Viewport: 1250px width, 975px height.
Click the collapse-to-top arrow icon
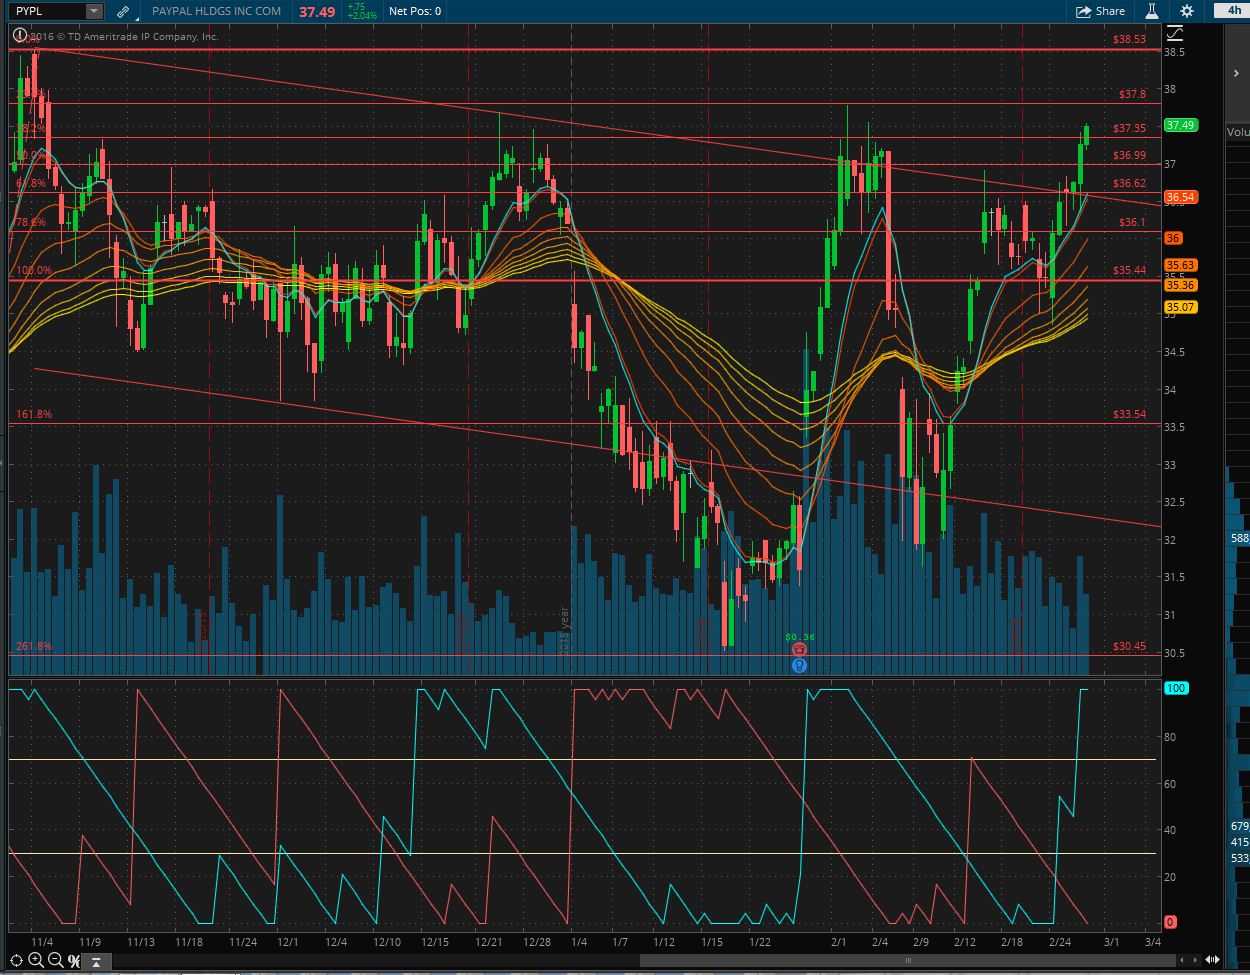(x=97, y=961)
